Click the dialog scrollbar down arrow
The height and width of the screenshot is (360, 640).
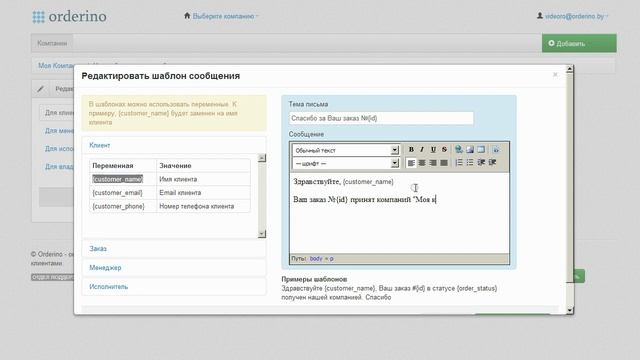(570, 310)
